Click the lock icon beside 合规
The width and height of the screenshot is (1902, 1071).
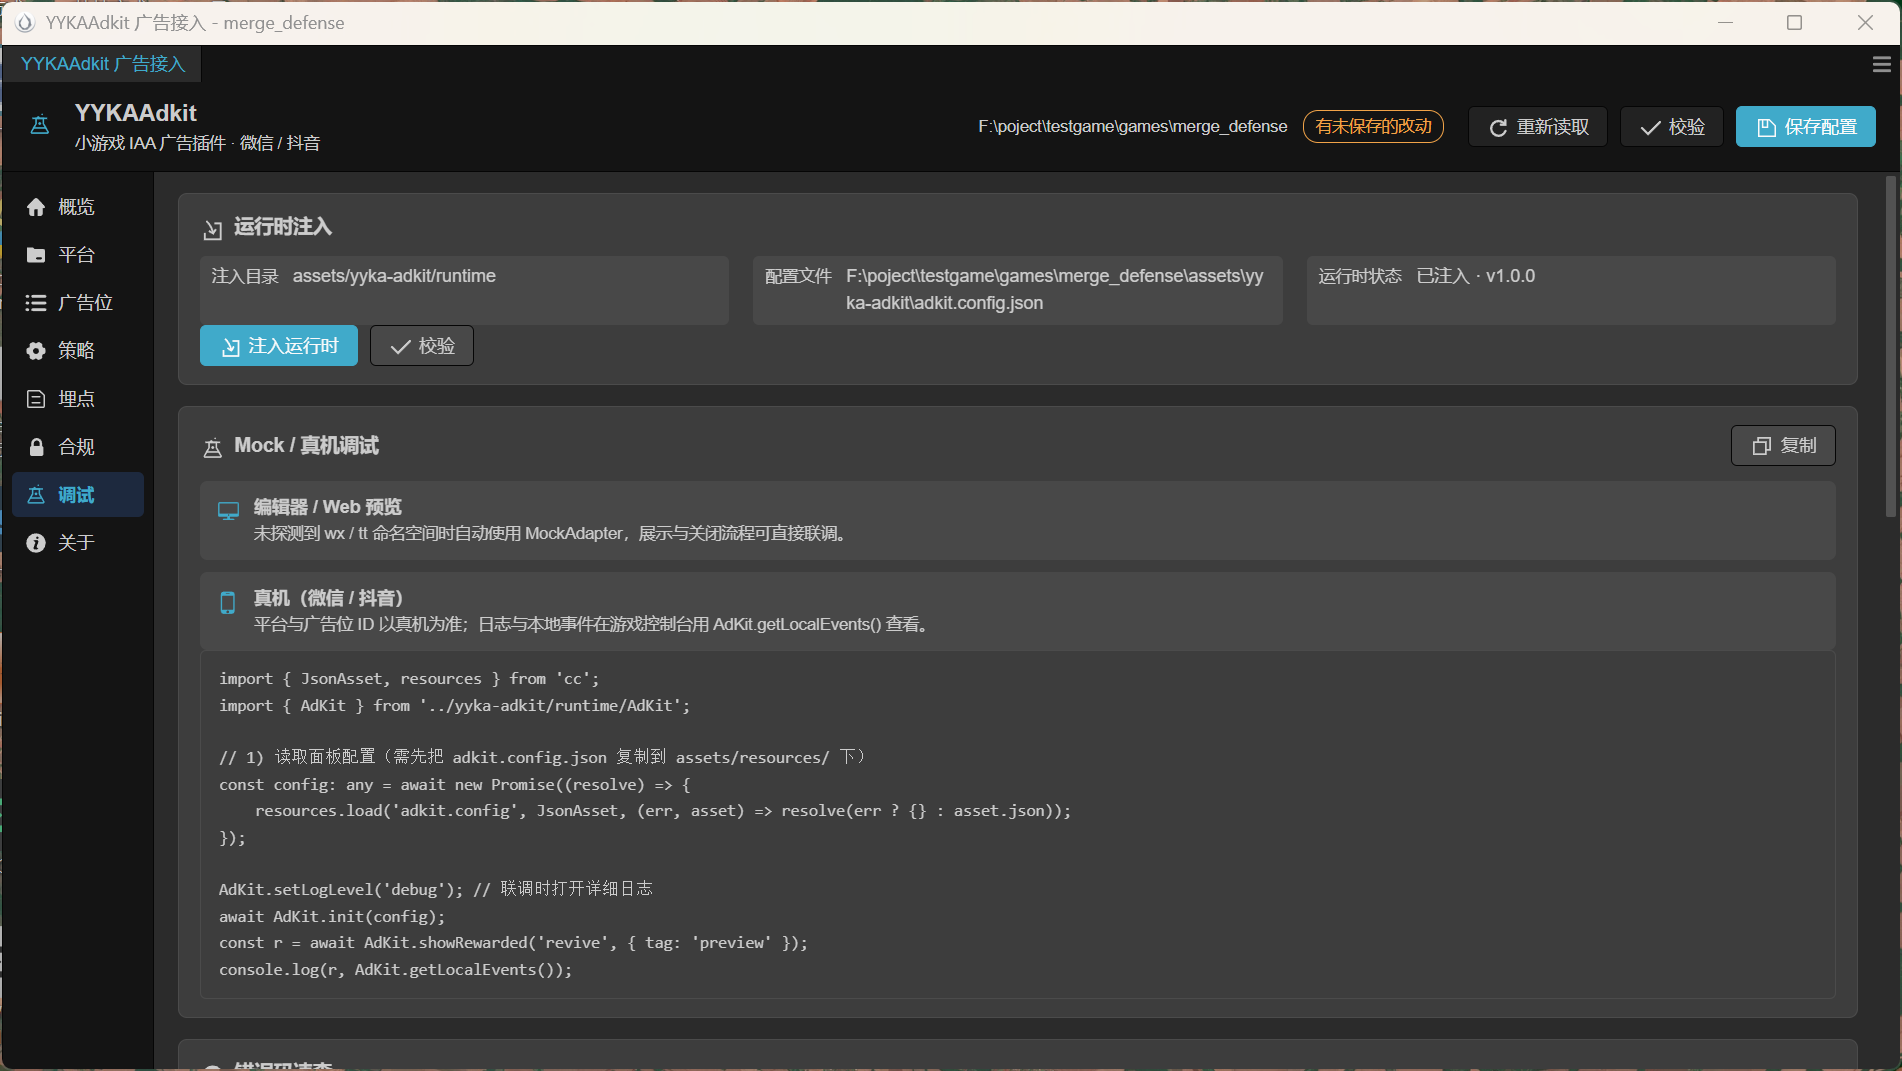[x=36, y=447]
